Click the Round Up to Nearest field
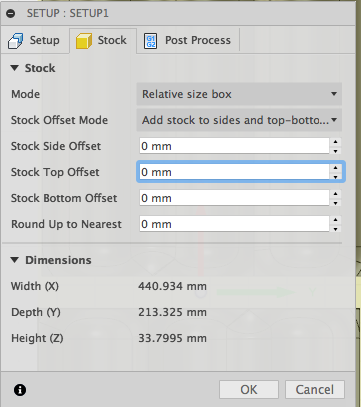The height and width of the screenshot is (407, 361). 234,224
